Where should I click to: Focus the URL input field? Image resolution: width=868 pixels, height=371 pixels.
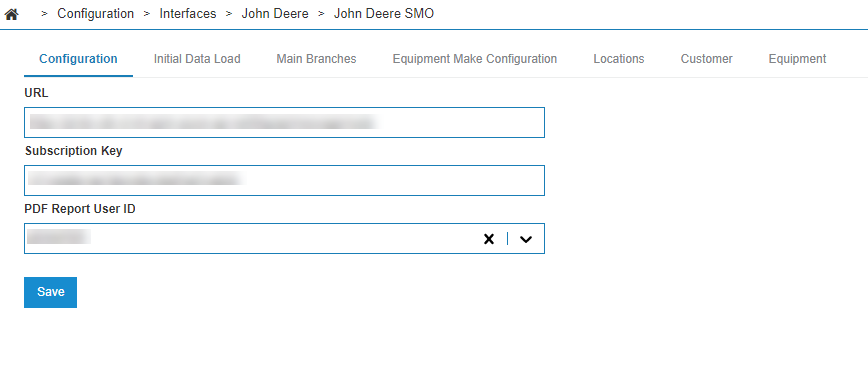point(284,122)
